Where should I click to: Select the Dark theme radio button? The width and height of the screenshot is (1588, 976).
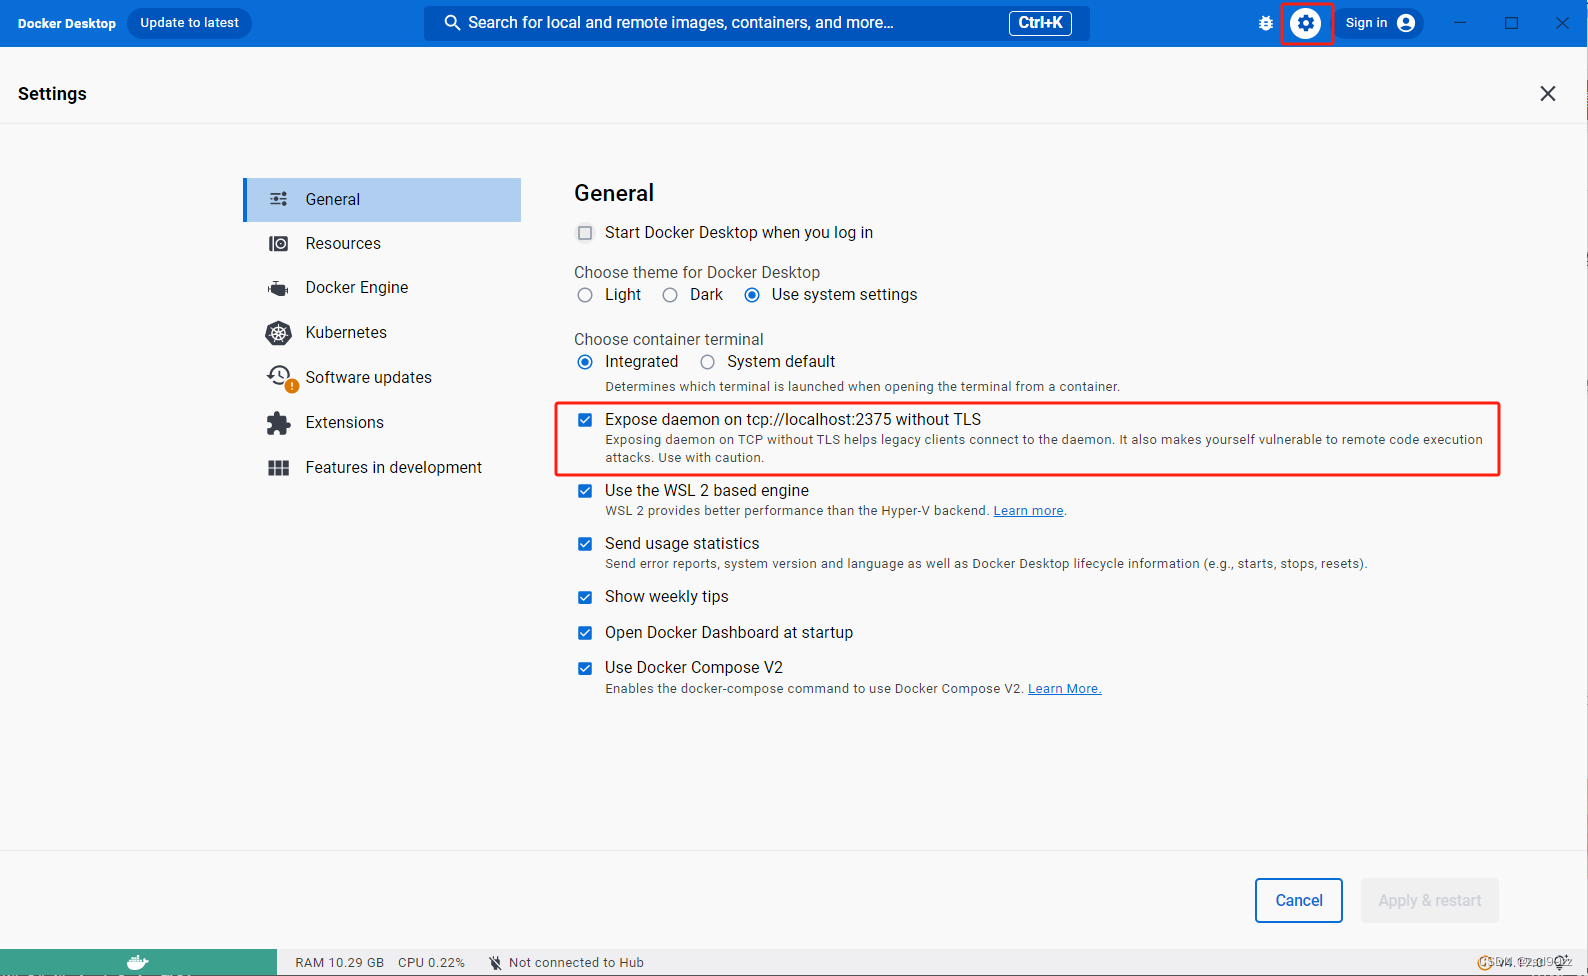tap(670, 295)
